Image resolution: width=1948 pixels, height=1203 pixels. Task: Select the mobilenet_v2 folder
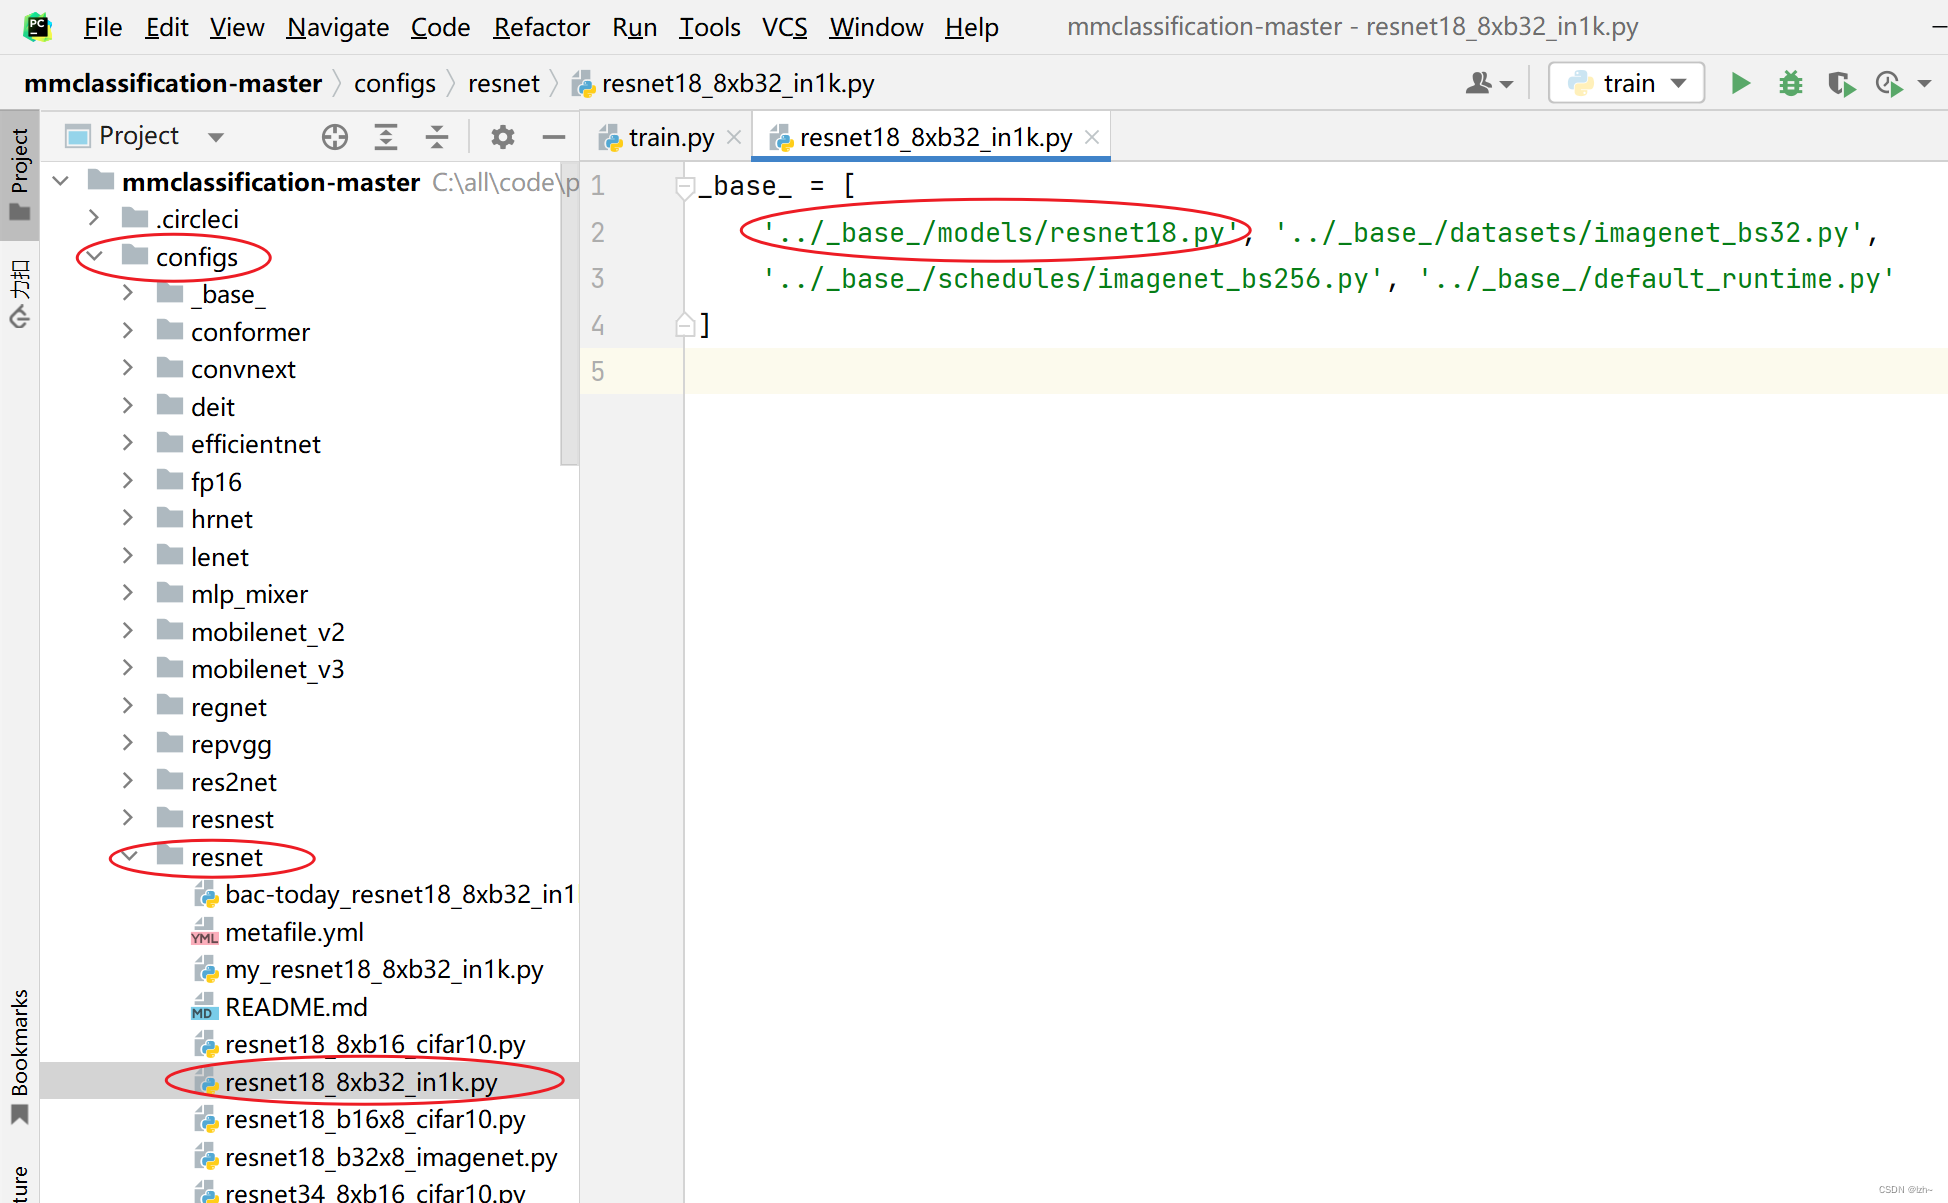[267, 632]
